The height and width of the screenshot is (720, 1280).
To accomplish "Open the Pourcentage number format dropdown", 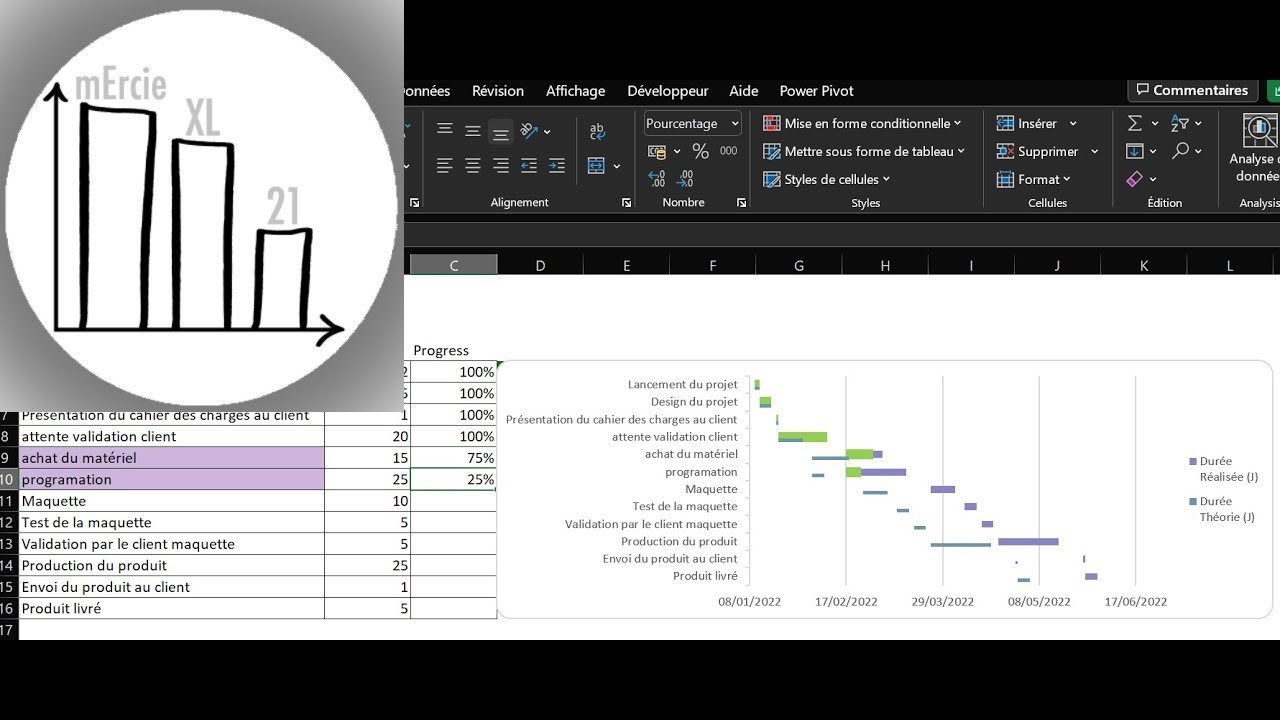I will coord(735,123).
